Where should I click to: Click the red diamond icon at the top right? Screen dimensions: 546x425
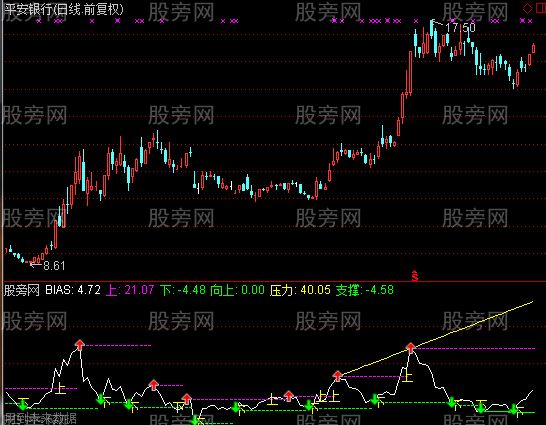(527, 8)
